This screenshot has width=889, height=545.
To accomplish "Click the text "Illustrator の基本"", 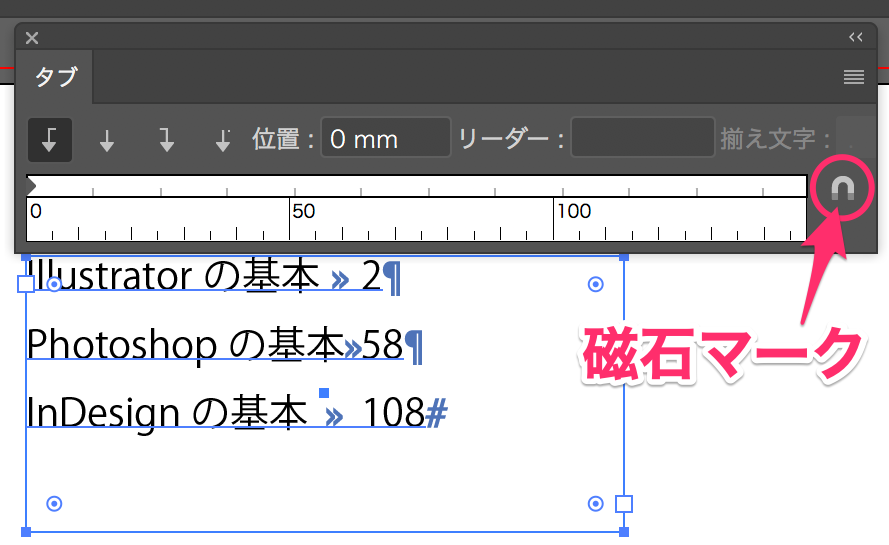I will [x=173, y=276].
